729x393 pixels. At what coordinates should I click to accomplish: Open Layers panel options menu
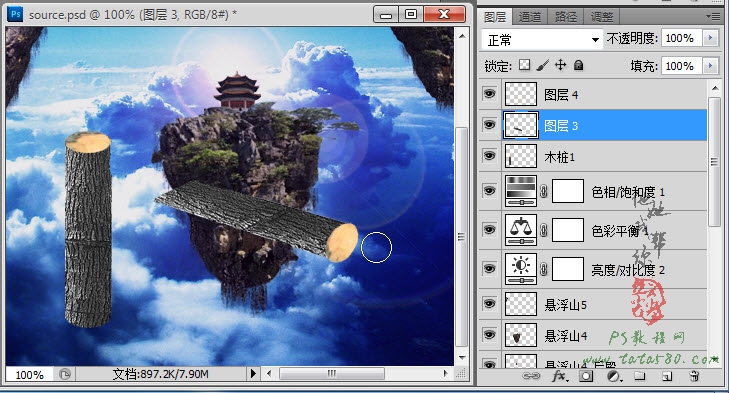coord(713,16)
